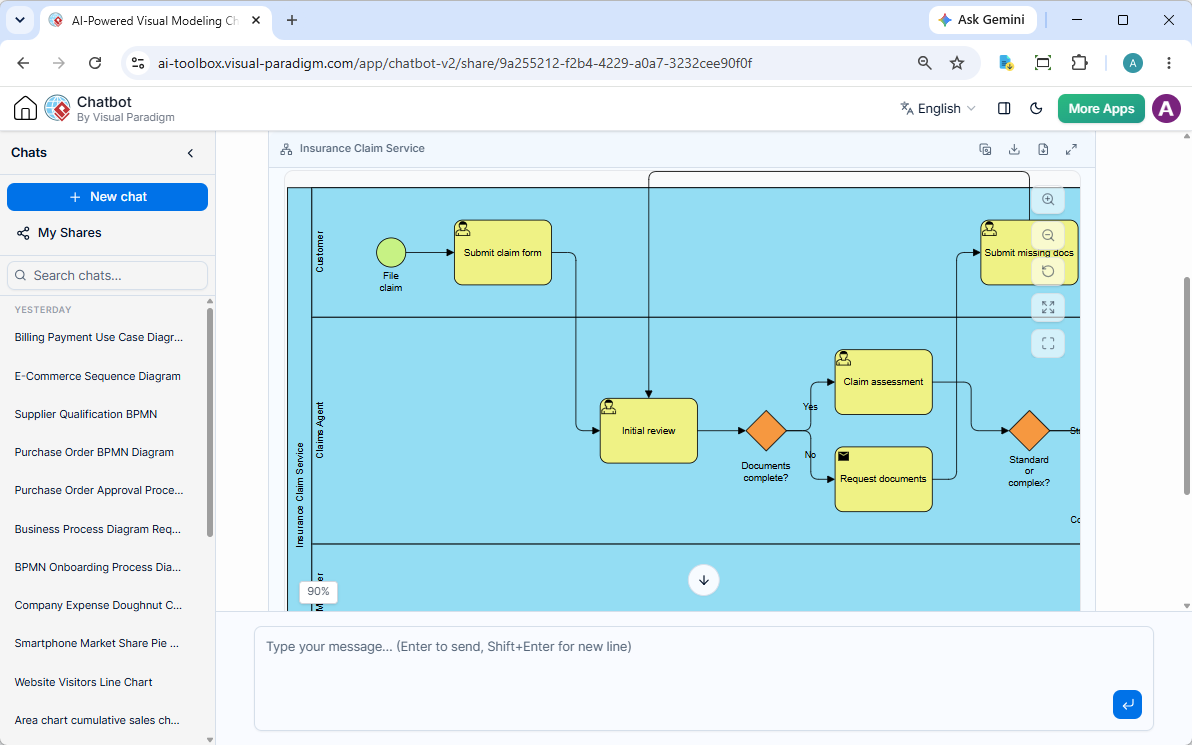Click the message input box
The height and width of the screenshot is (745, 1192).
coord(703,678)
